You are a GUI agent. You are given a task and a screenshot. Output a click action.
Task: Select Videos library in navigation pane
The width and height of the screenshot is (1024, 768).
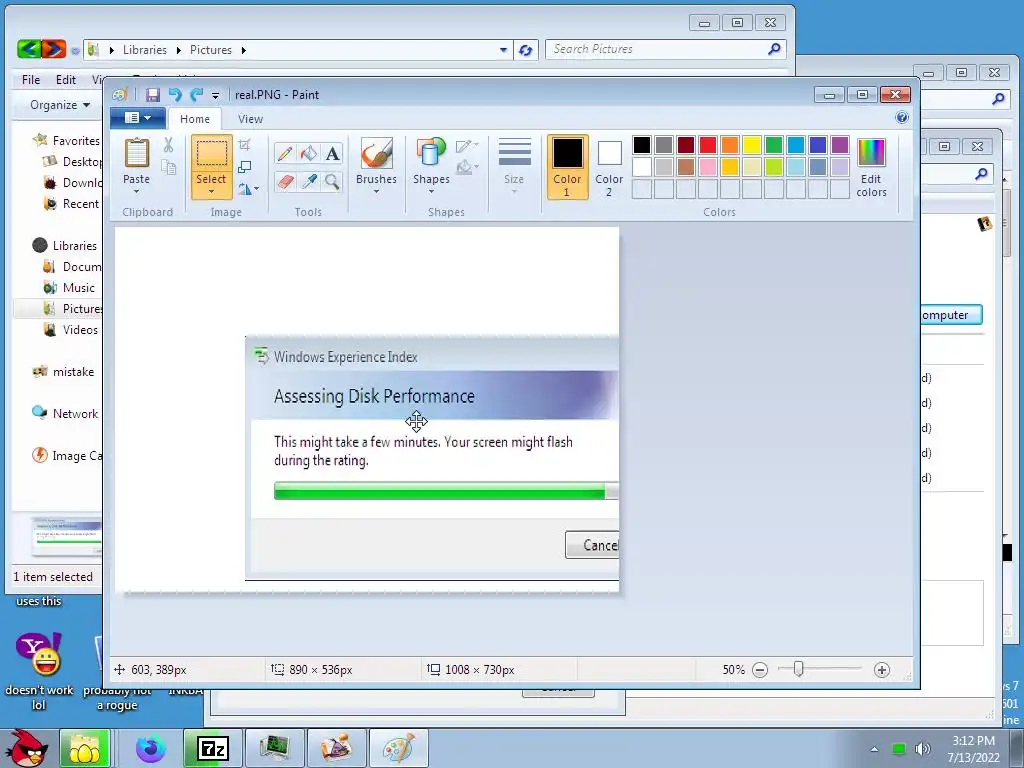tap(71, 330)
